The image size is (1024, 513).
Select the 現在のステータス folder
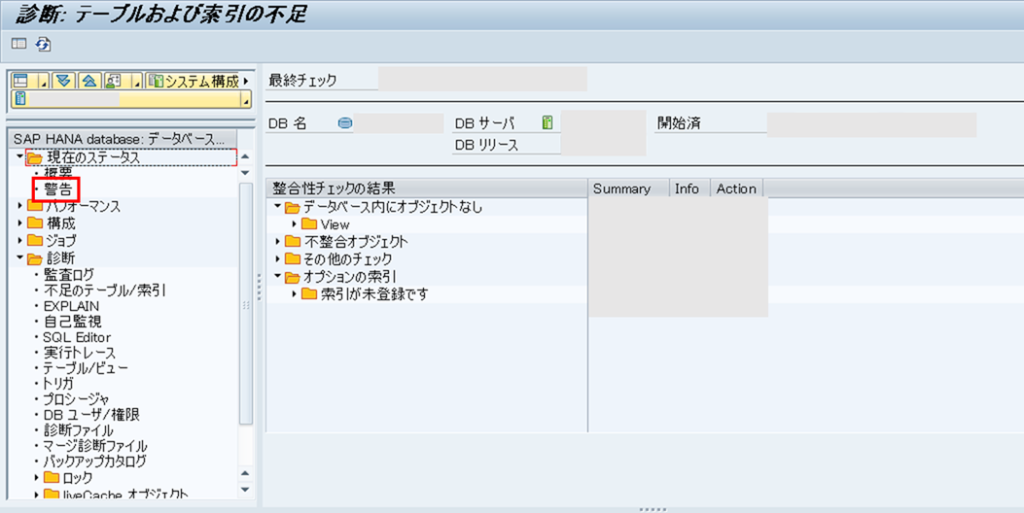click(93, 157)
